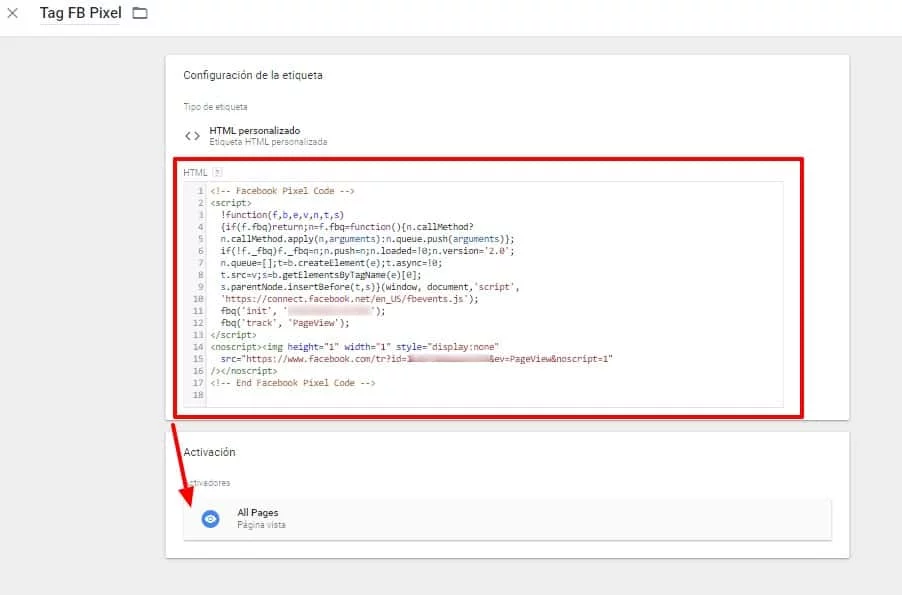Click the !function(f,b,e,v,n,t,s) line
Viewport: 902px width, 595px height.
click(x=282, y=215)
